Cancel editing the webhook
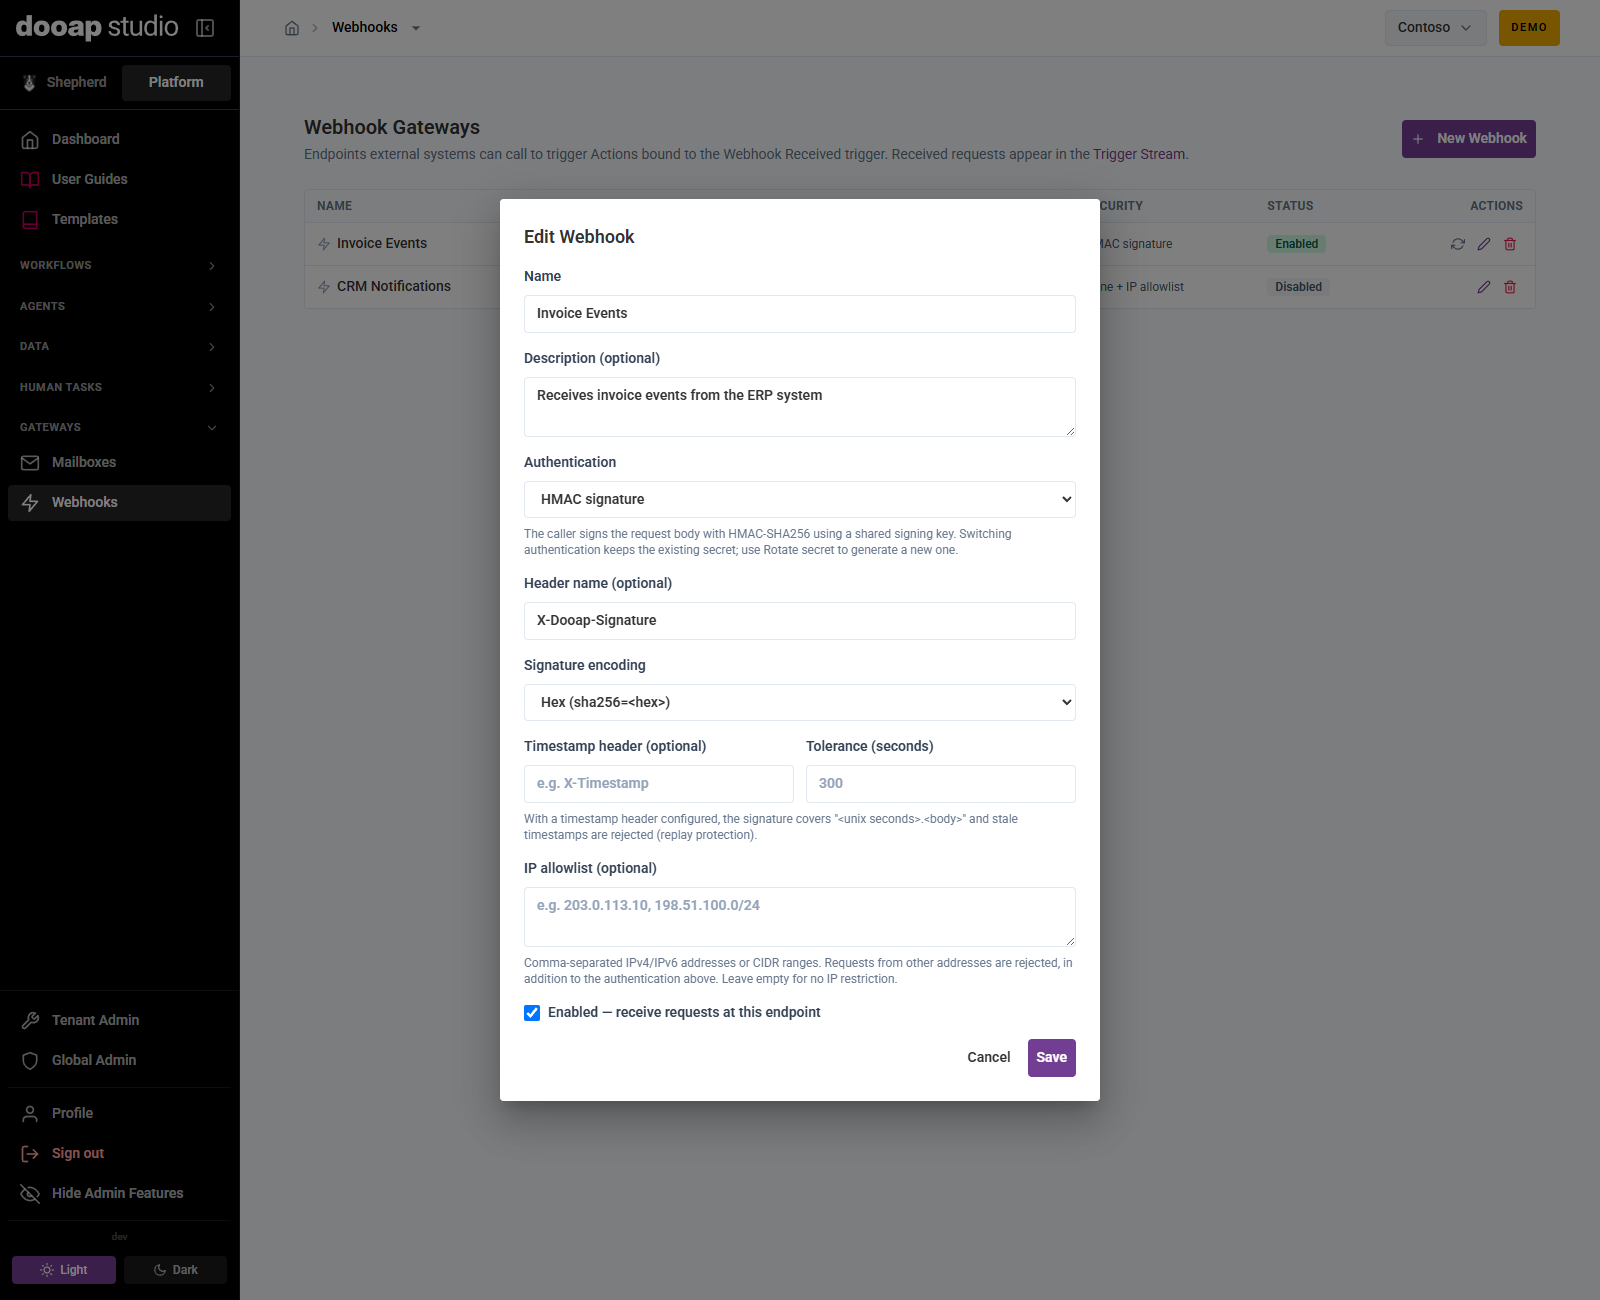Viewport: 1600px width, 1300px height. coord(989,1058)
